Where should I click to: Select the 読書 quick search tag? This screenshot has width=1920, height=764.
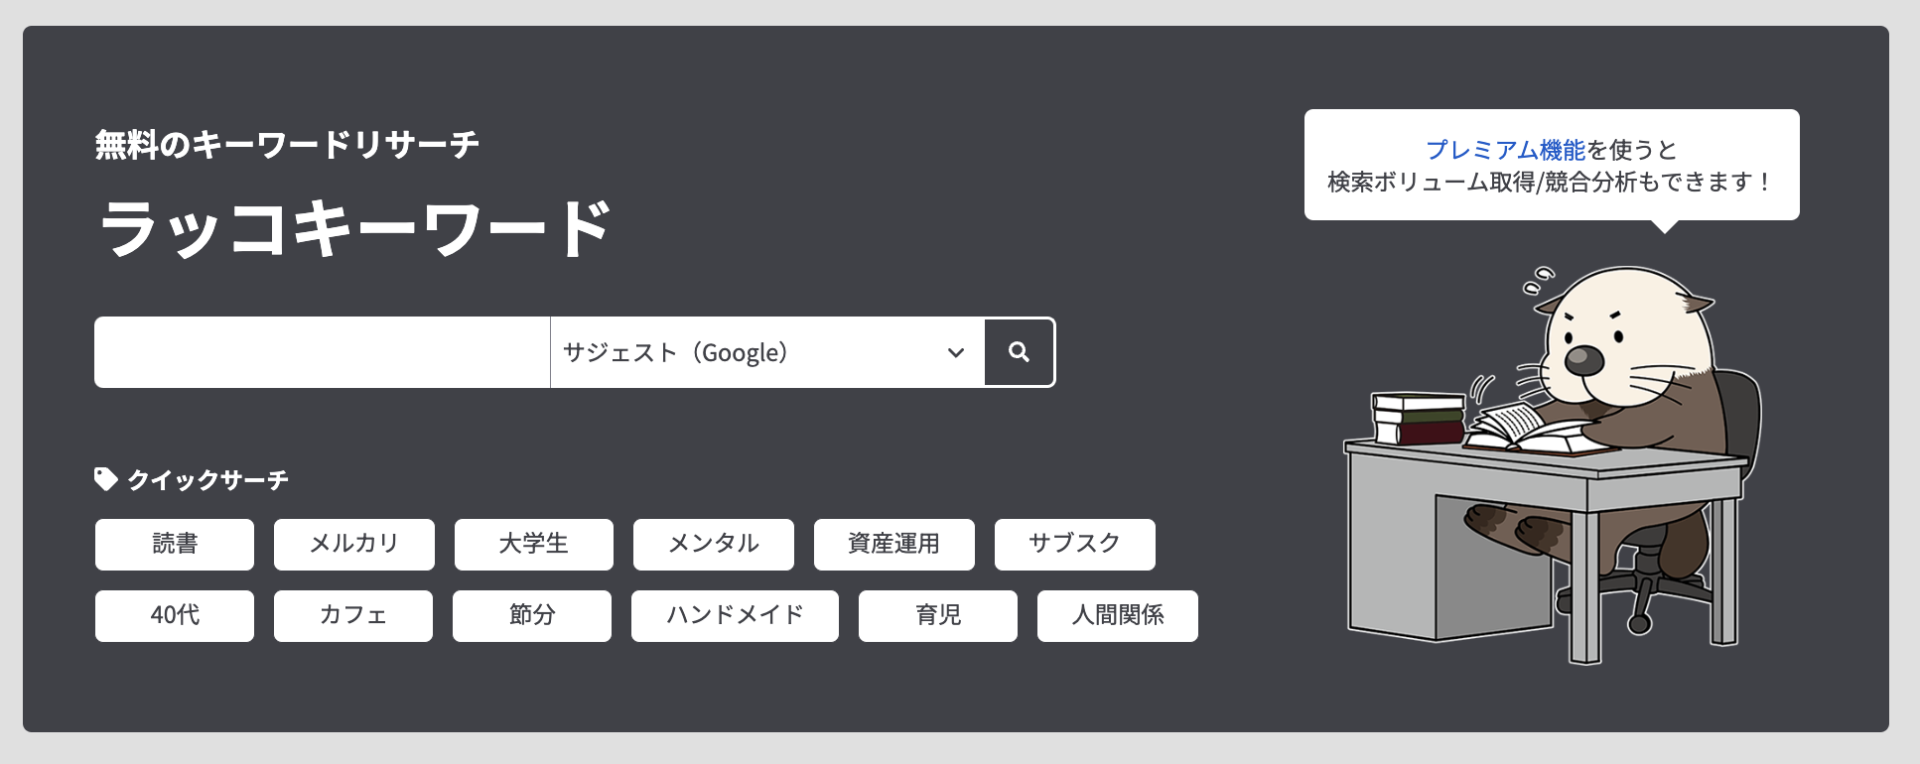click(x=175, y=544)
